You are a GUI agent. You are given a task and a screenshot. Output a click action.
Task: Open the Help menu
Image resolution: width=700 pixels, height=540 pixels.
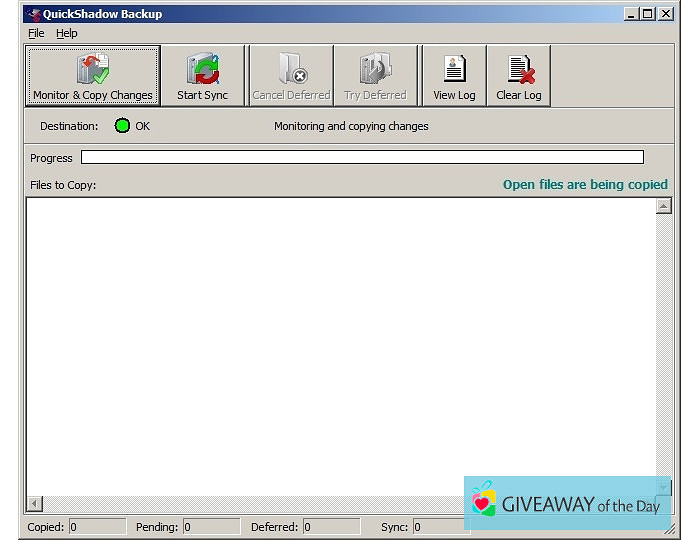coord(67,33)
